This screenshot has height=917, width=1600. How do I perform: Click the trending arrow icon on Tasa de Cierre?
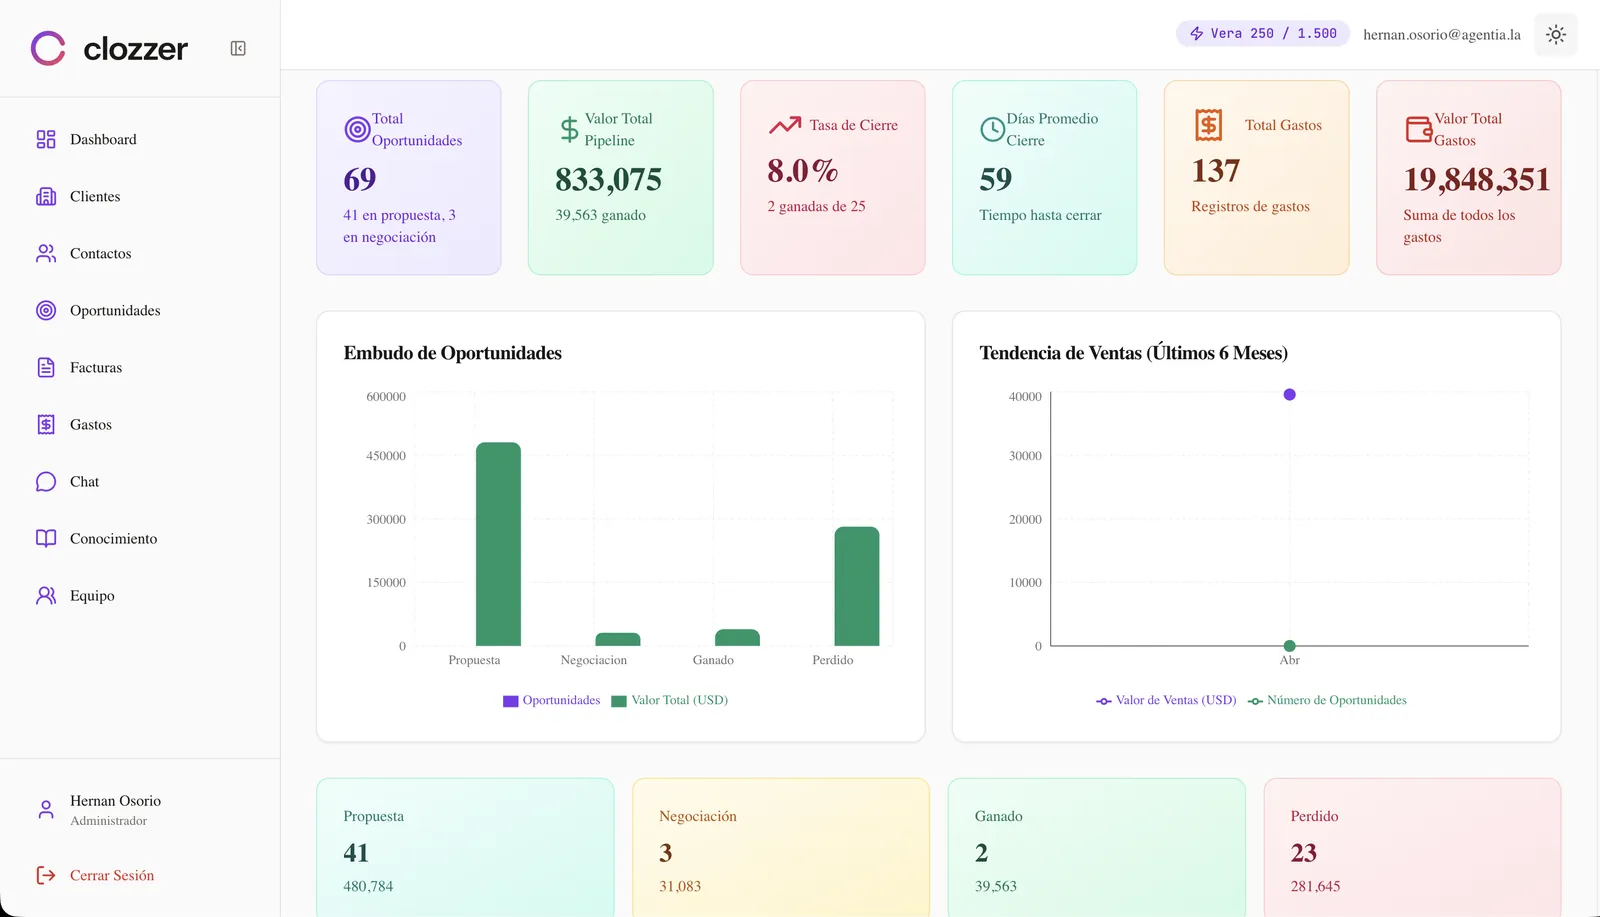pos(785,125)
